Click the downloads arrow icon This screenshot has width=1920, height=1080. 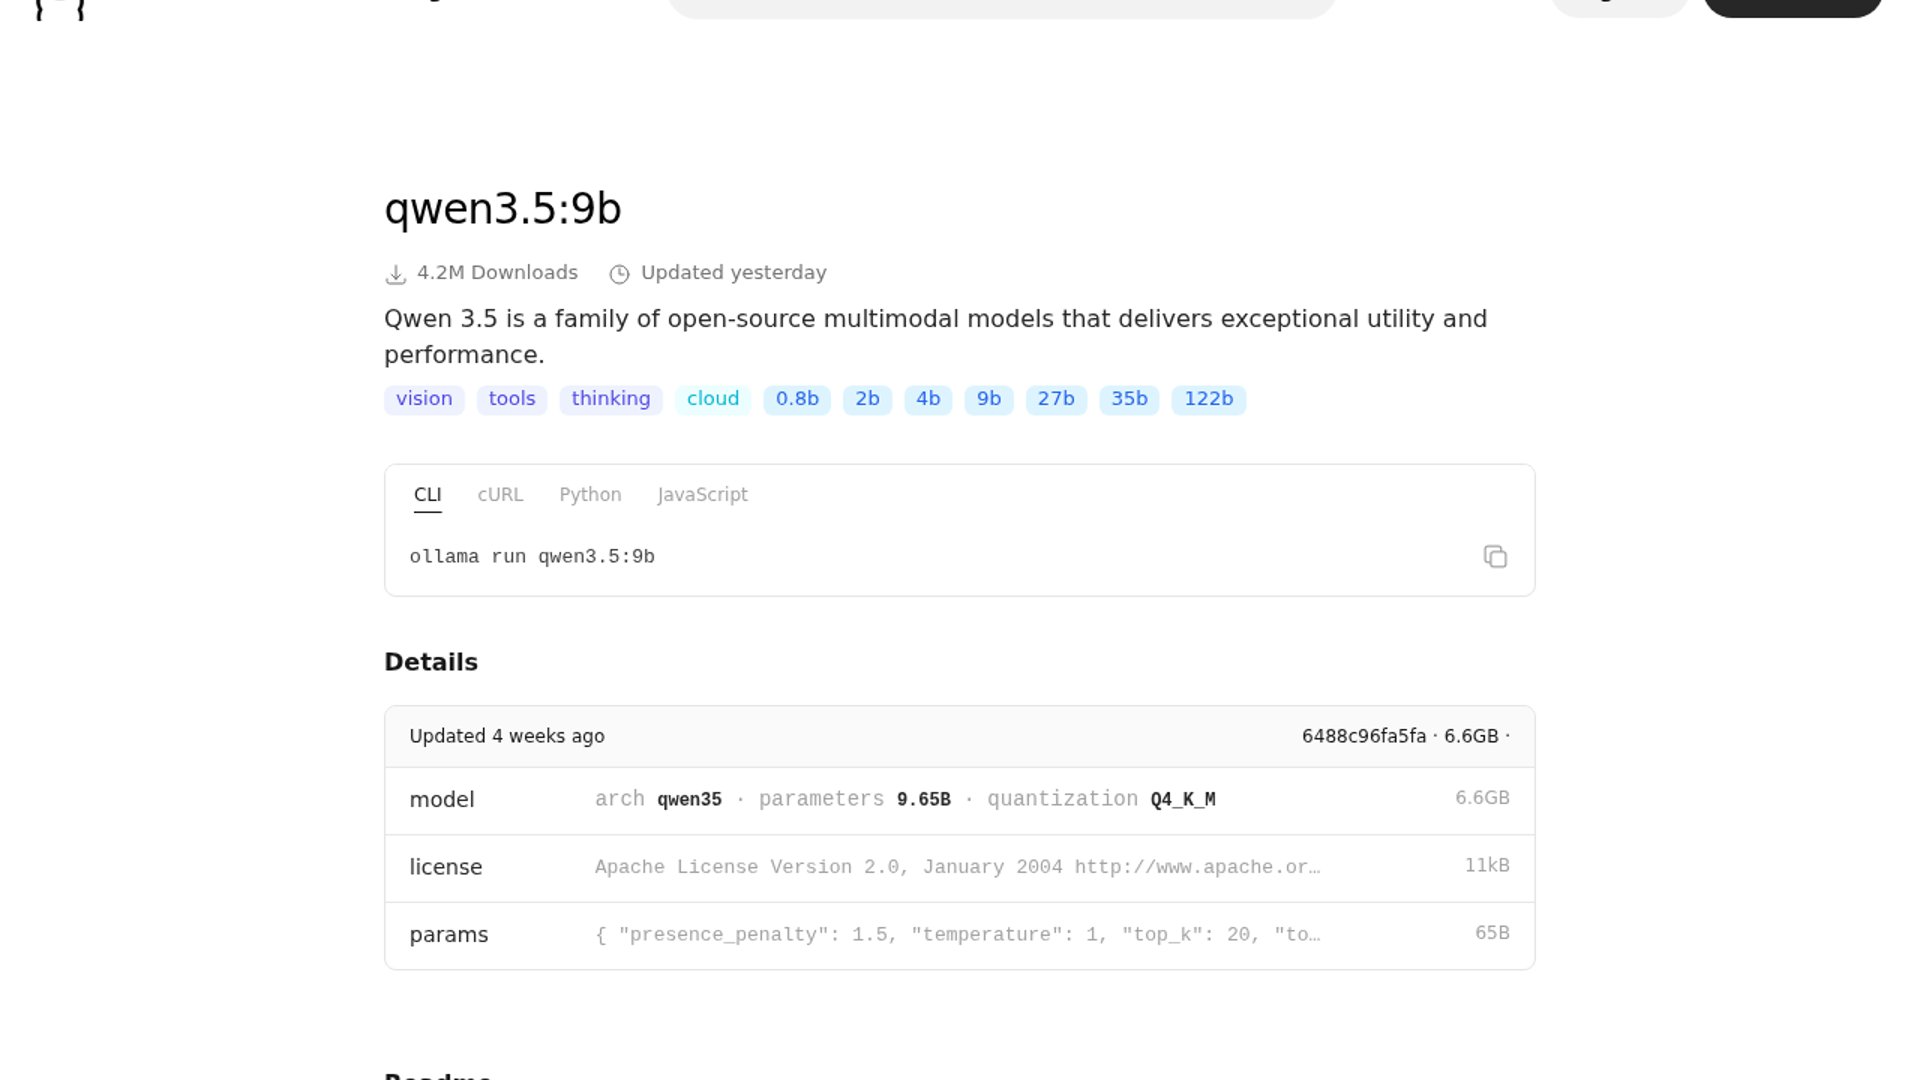[396, 274]
